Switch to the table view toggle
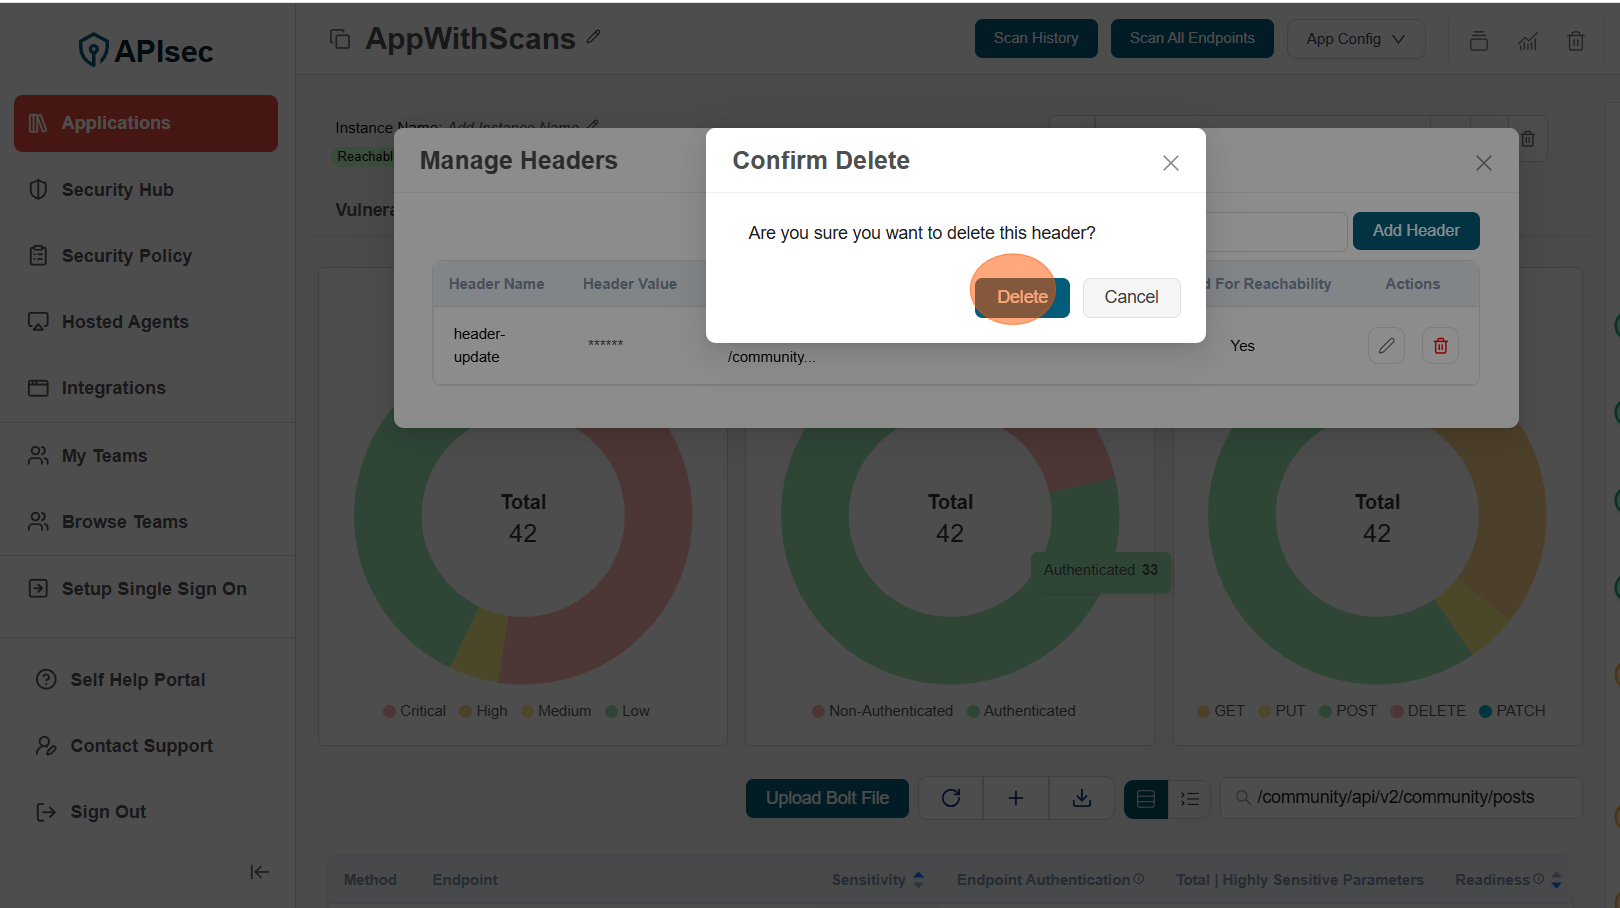This screenshot has width=1620, height=908. click(x=1146, y=799)
